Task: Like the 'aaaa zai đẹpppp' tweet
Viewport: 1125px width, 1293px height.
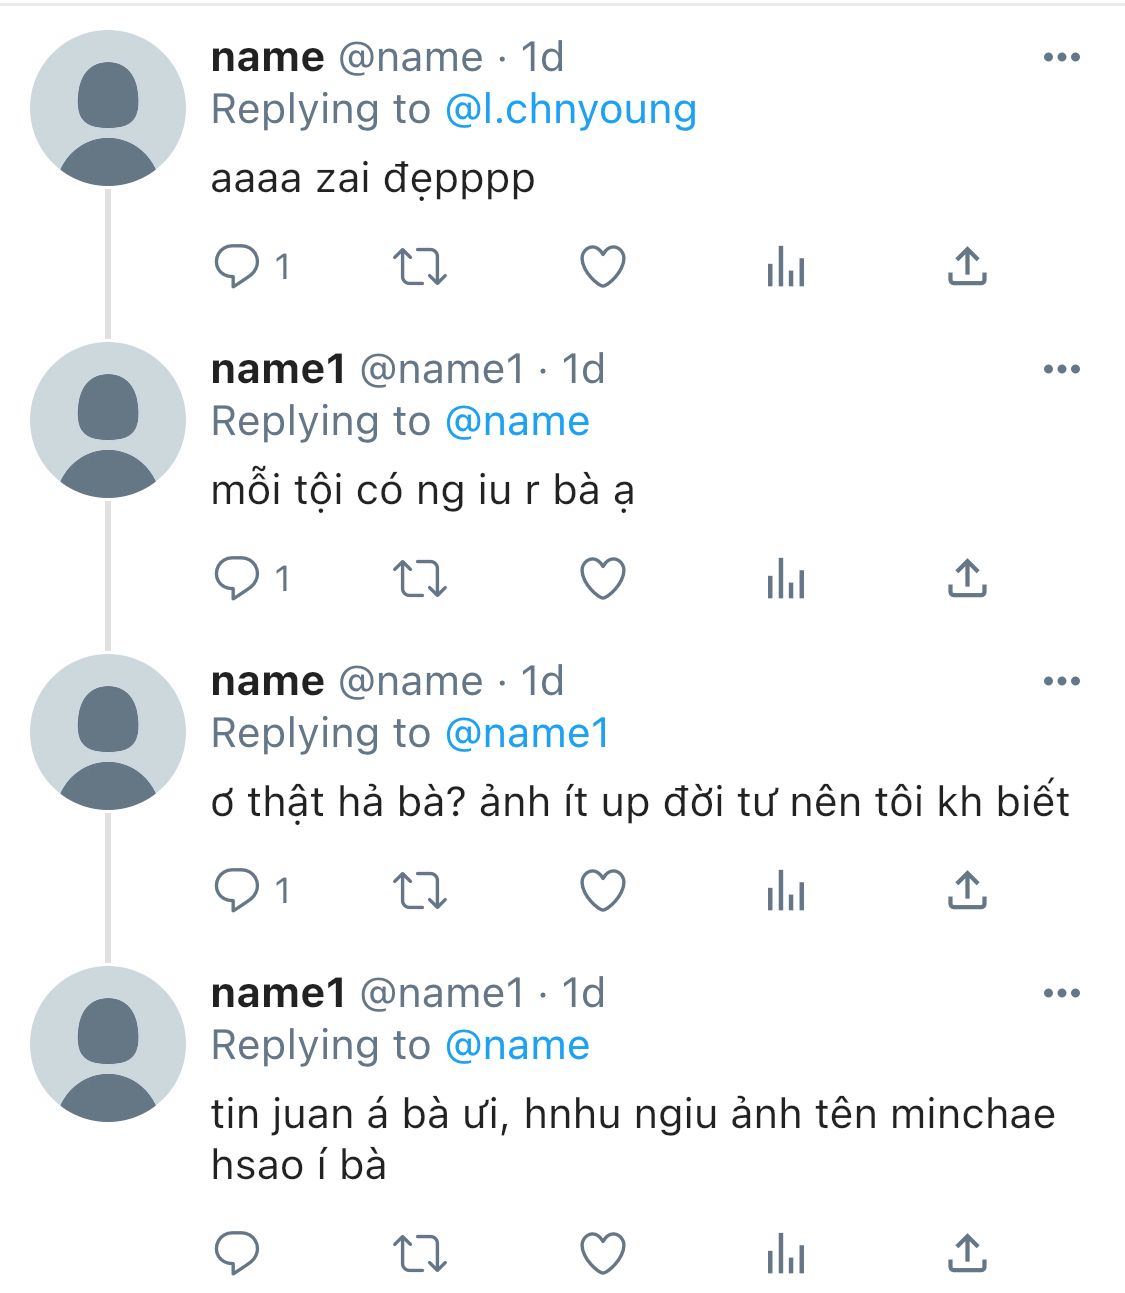Action: (x=603, y=267)
